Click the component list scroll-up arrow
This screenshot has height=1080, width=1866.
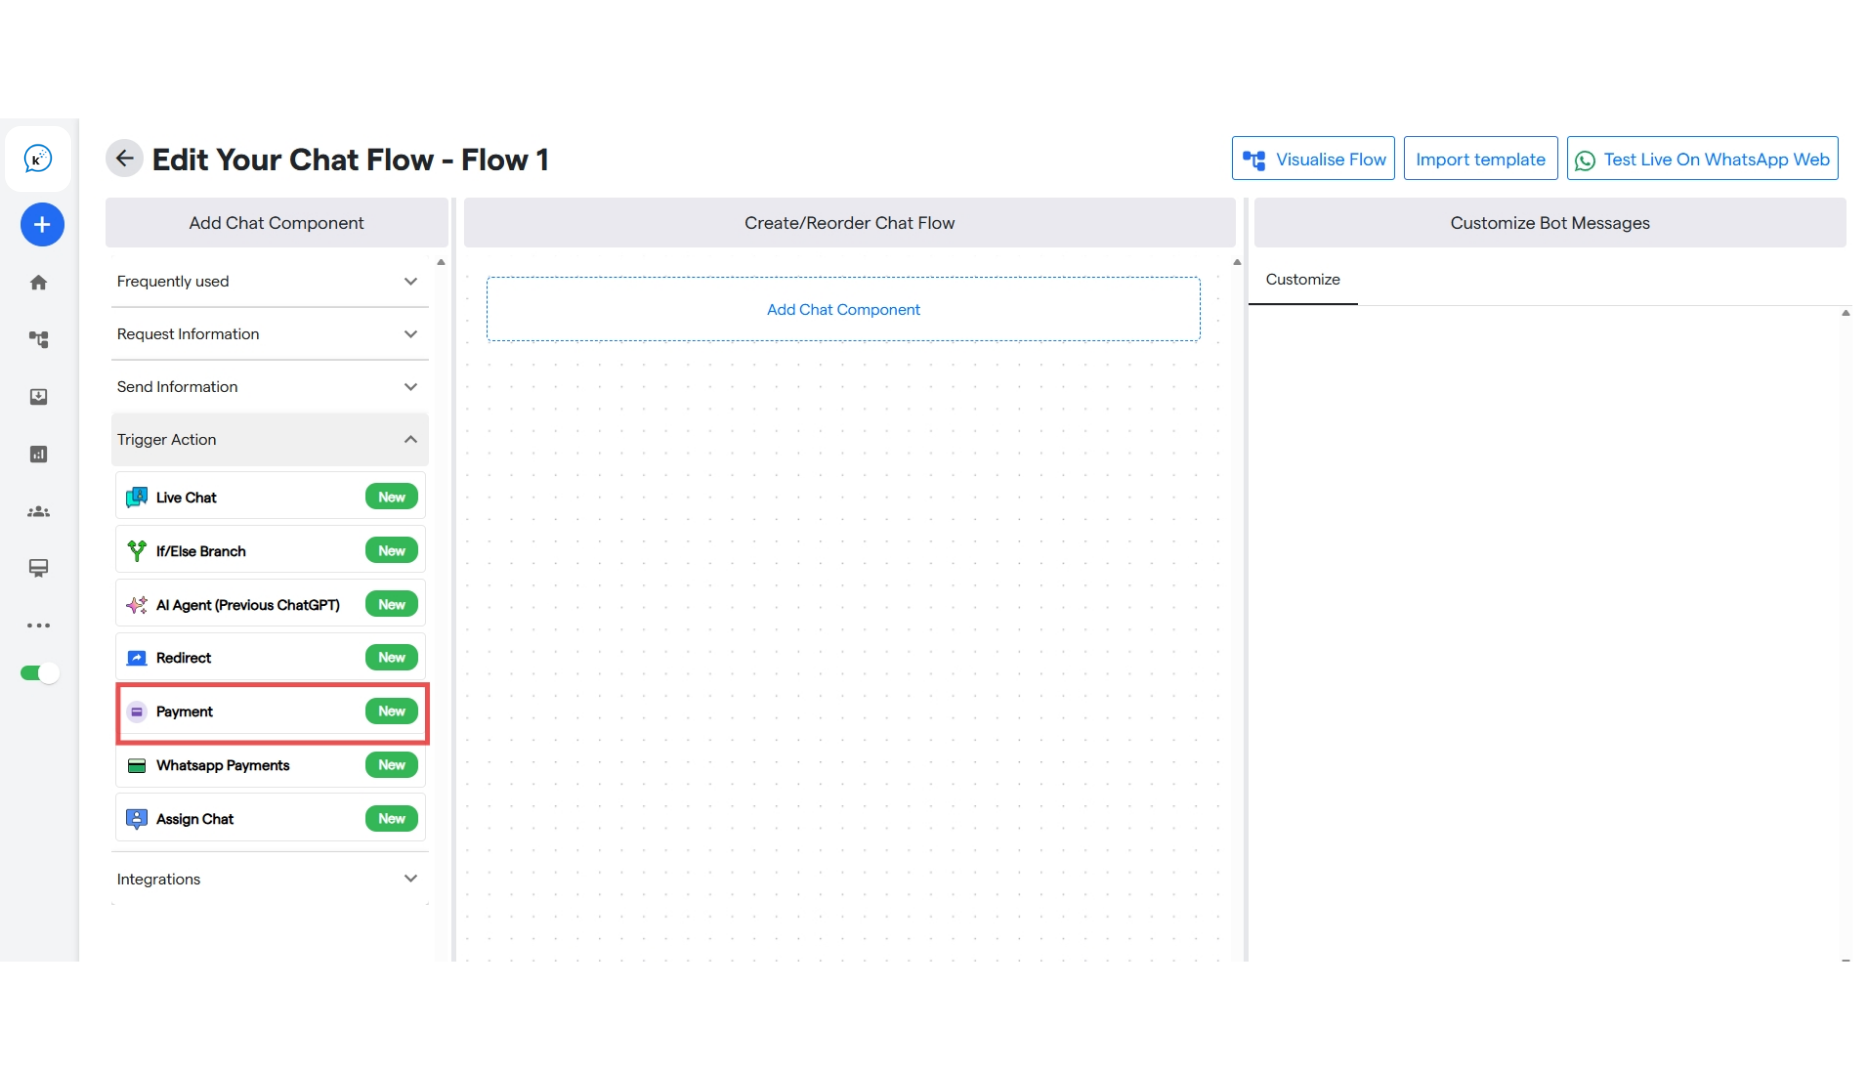coord(441,262)
